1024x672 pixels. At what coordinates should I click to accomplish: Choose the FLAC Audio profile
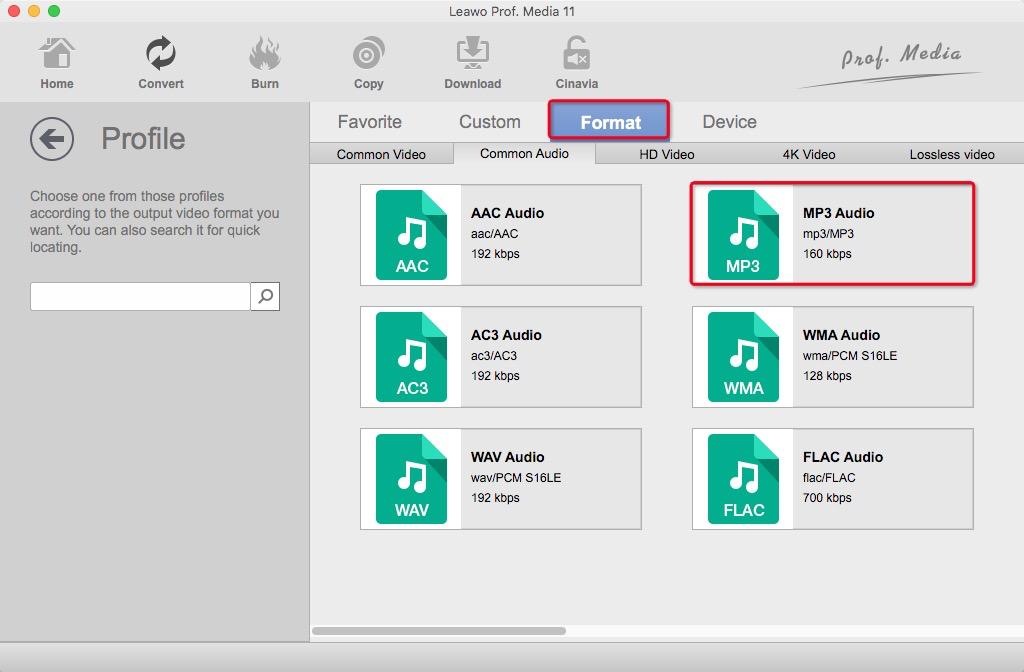pos(830,478)
